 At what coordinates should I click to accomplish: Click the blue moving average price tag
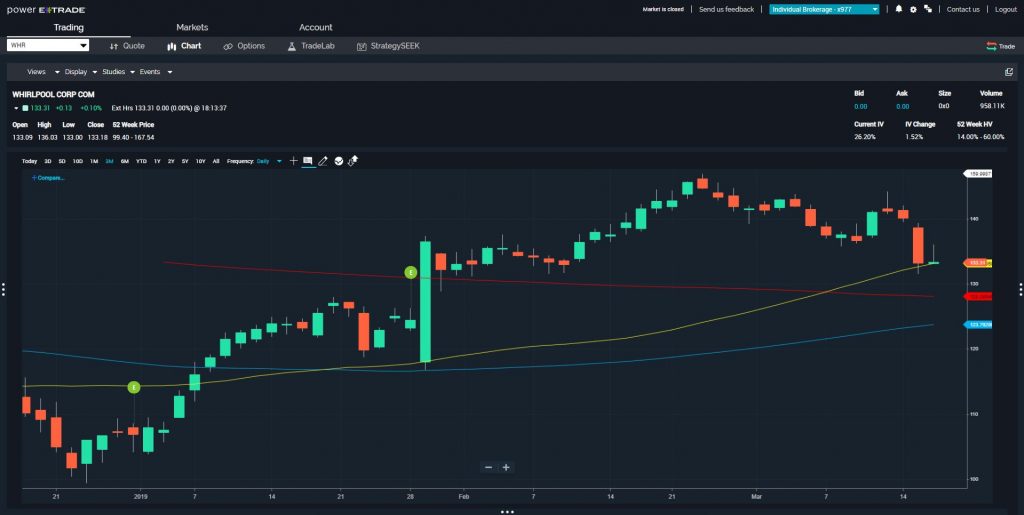point(978,324)
